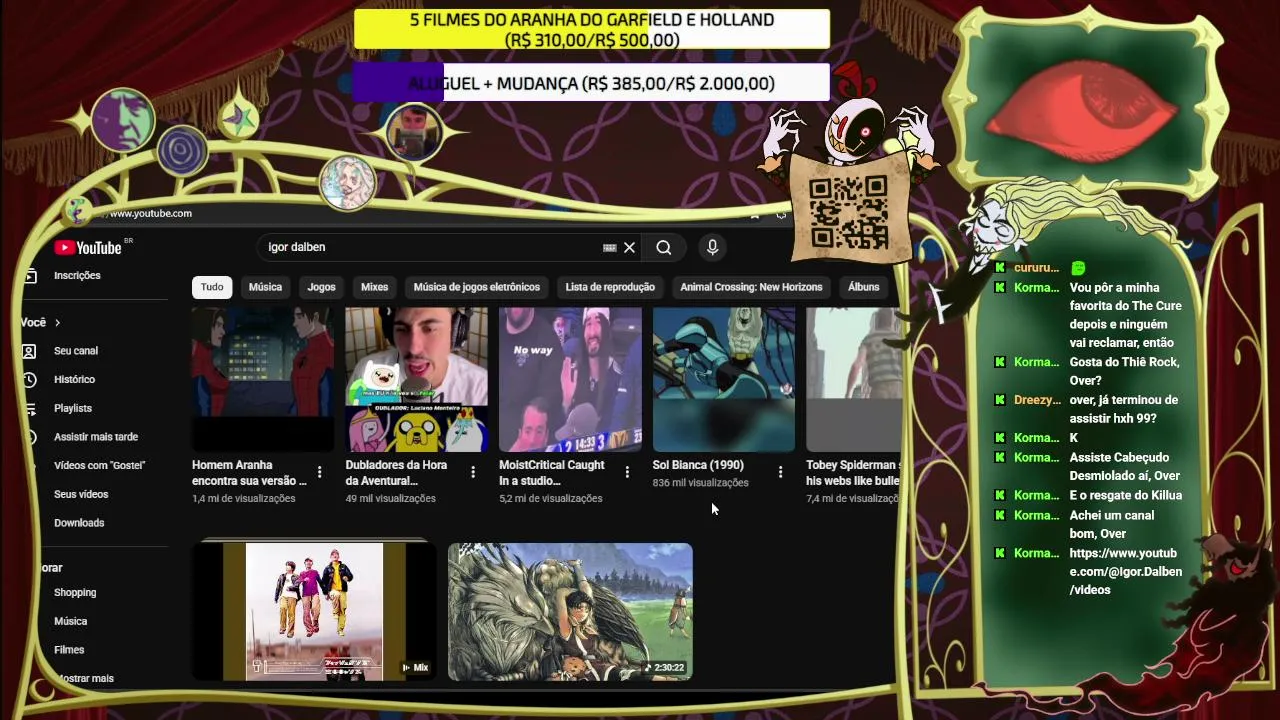Click the Dreezy username in chat
The width and height of the screenshot is (1280, 720).
1036,400
